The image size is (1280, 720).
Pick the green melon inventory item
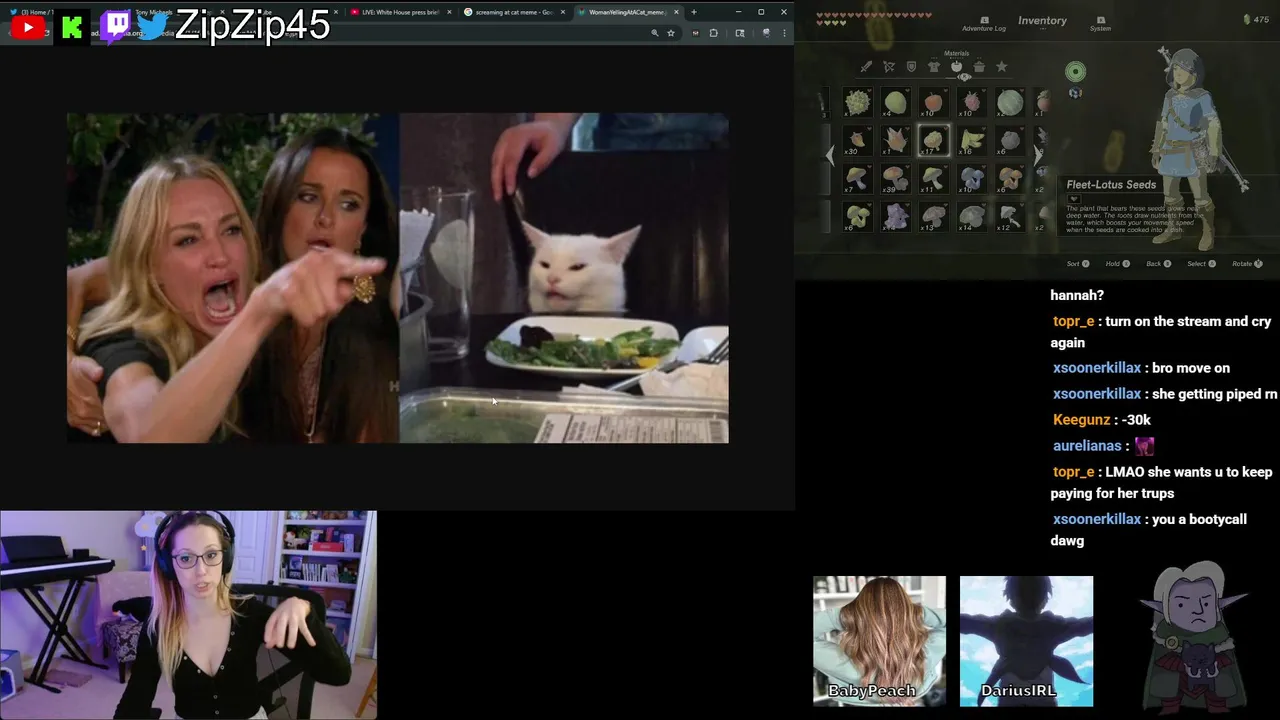1009,102
